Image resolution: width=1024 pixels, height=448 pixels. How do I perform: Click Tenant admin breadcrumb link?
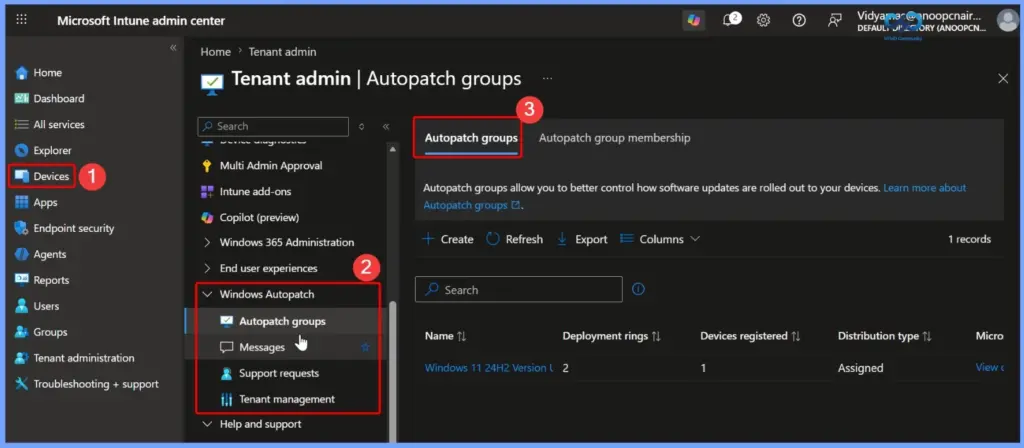(x=282, y=52)
